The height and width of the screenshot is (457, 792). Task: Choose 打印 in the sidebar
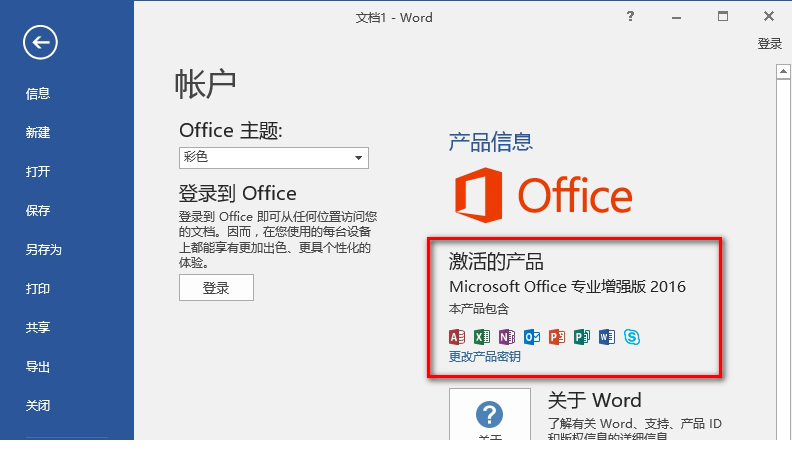[38, 288]
